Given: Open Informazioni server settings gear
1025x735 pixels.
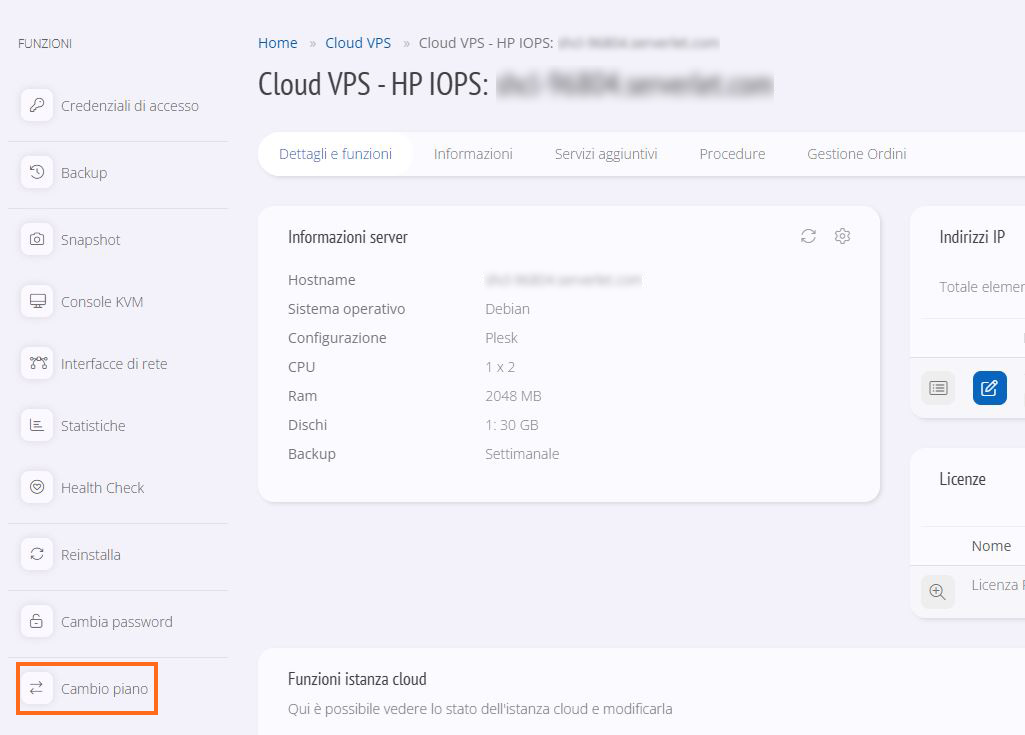Looking at the screenshot, I should (x=843, y=236).
